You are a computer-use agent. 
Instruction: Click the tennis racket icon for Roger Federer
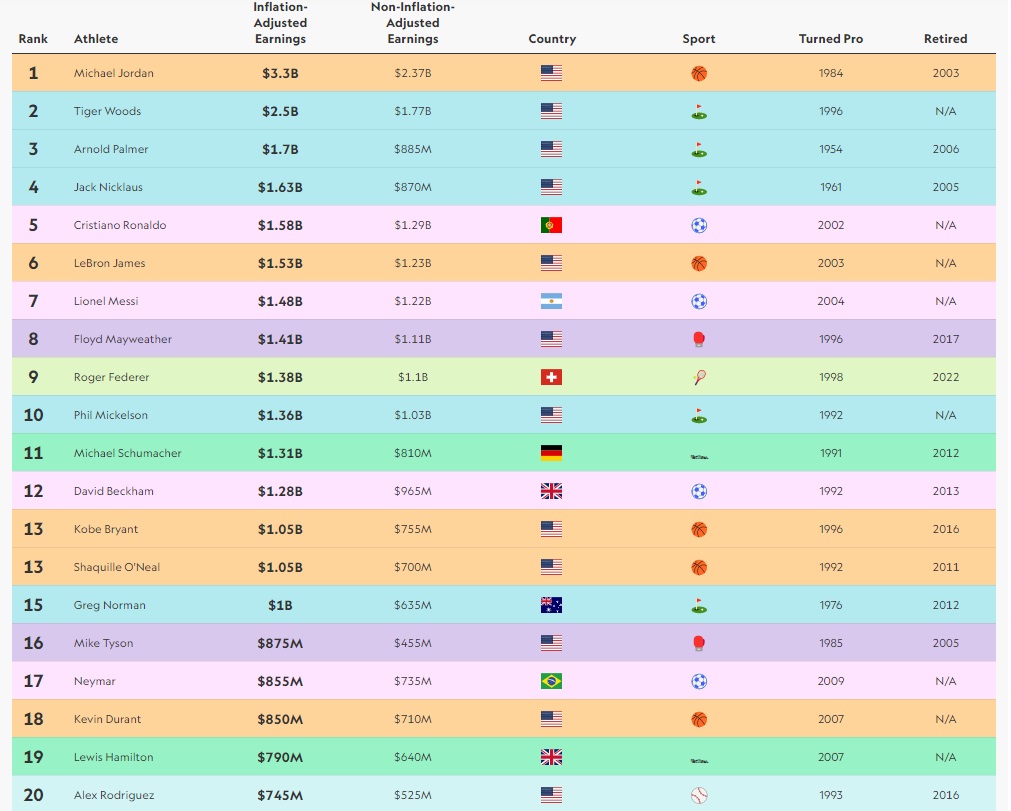[699, 378]
